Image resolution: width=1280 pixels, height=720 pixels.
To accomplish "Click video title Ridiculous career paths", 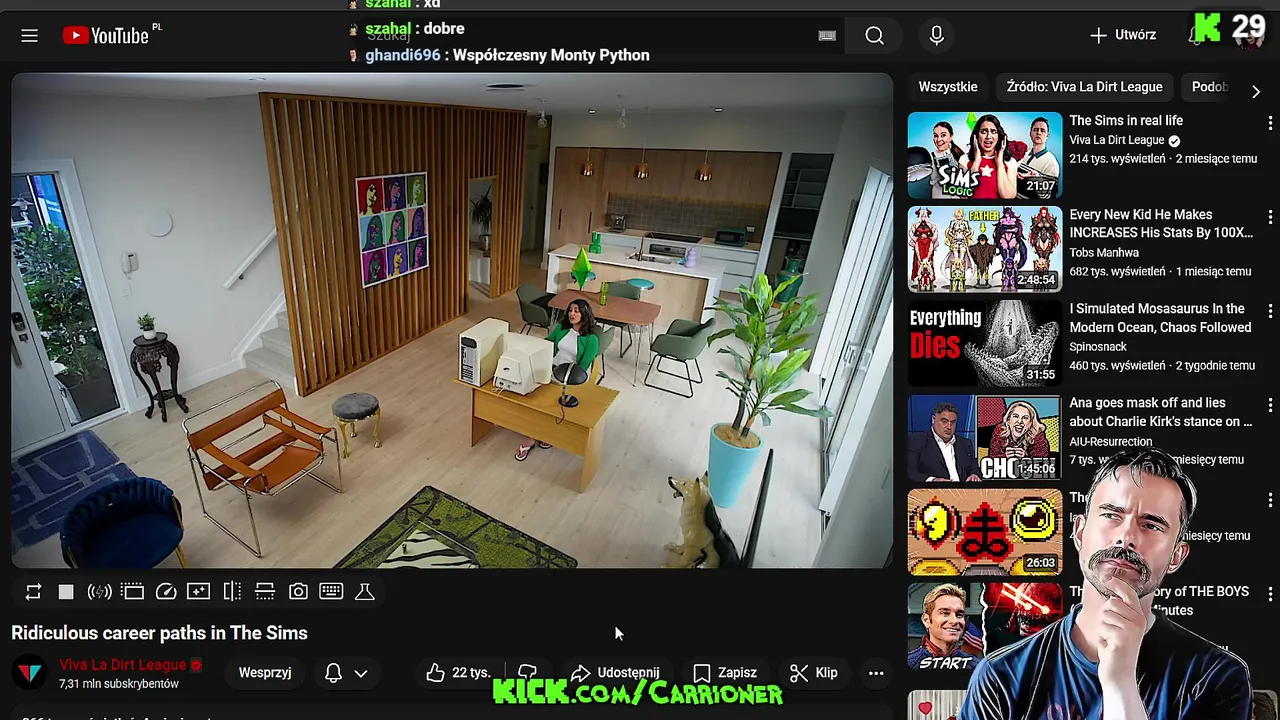I will (159, 633).
